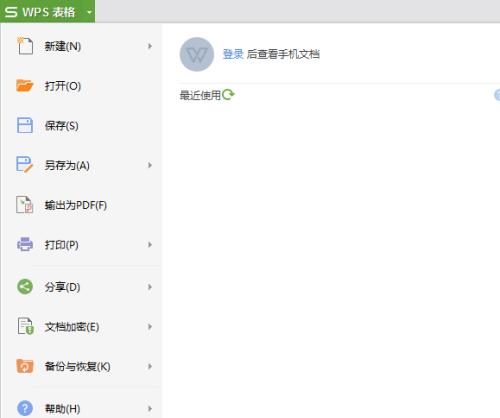Open the WPS 表格 dropdown arrow
500x418 pixels.
89,12
